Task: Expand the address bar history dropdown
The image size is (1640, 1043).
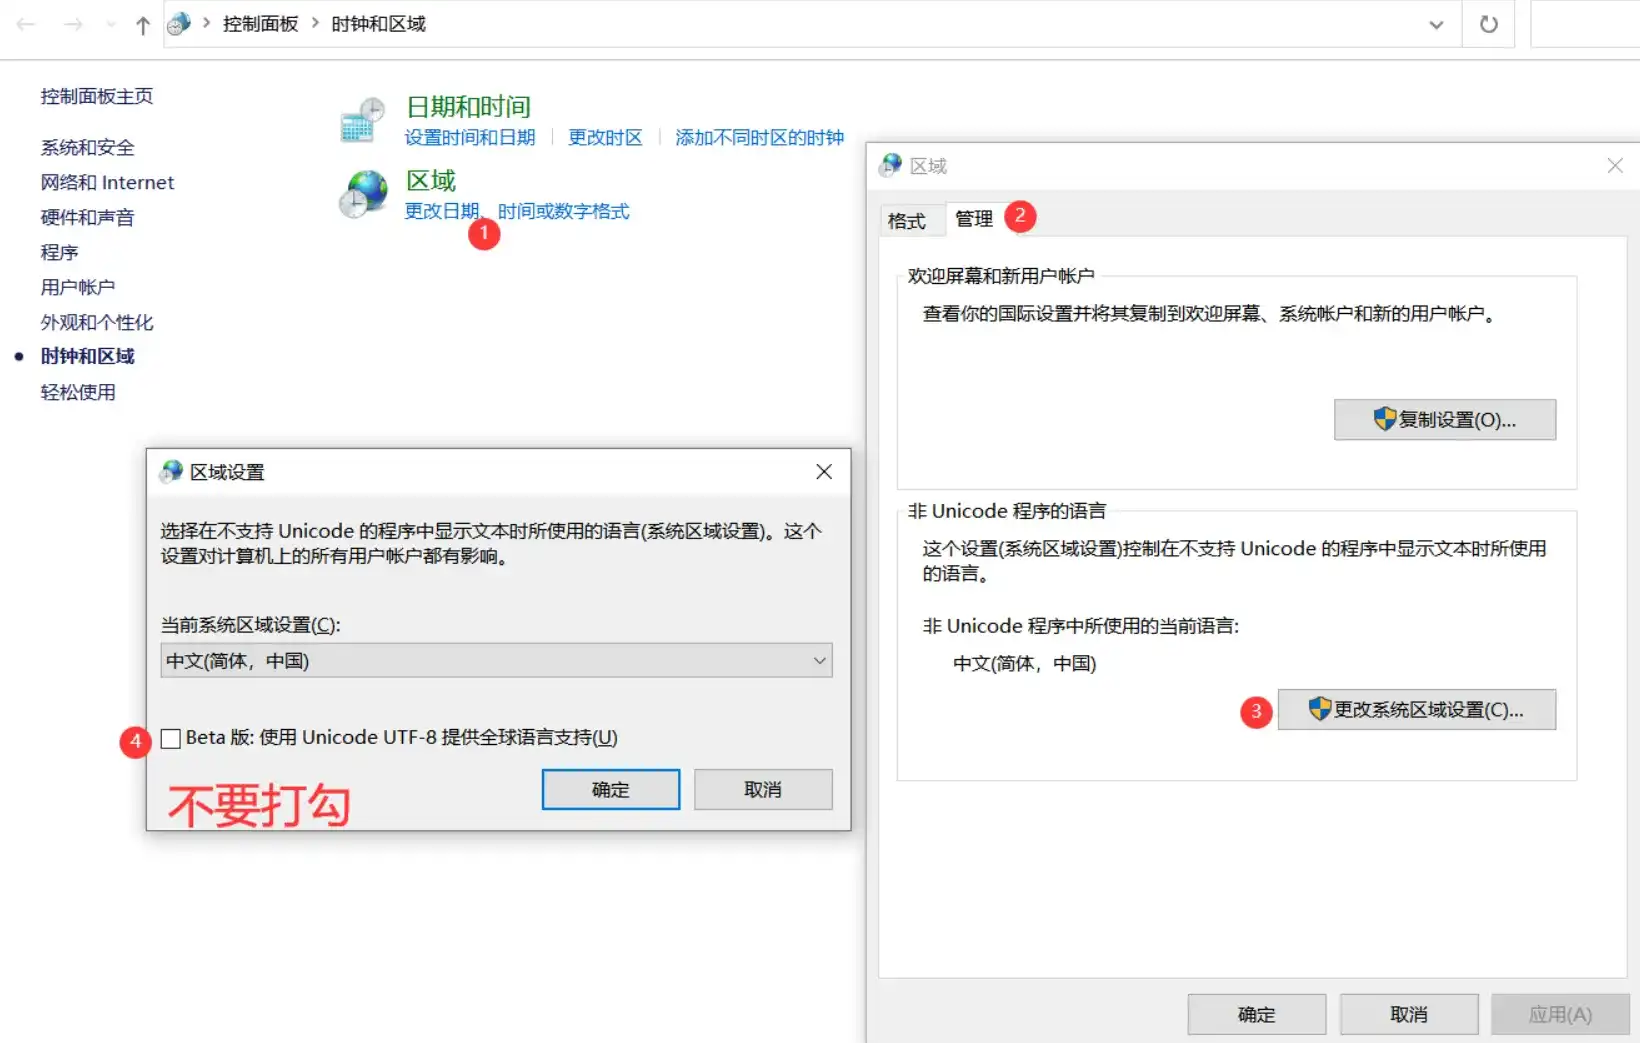Action: (x=1436, y=25)
